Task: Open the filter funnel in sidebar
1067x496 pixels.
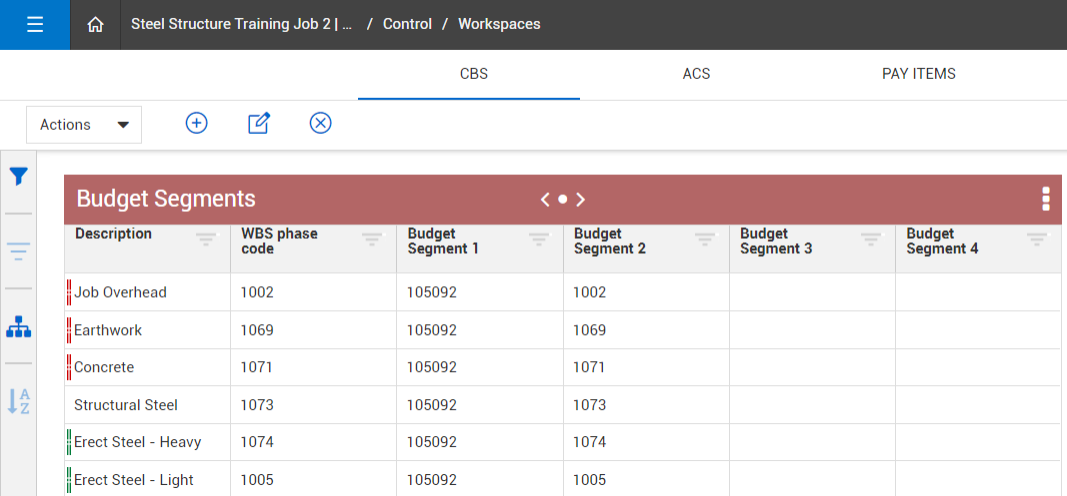Action: tap(18, 177)
